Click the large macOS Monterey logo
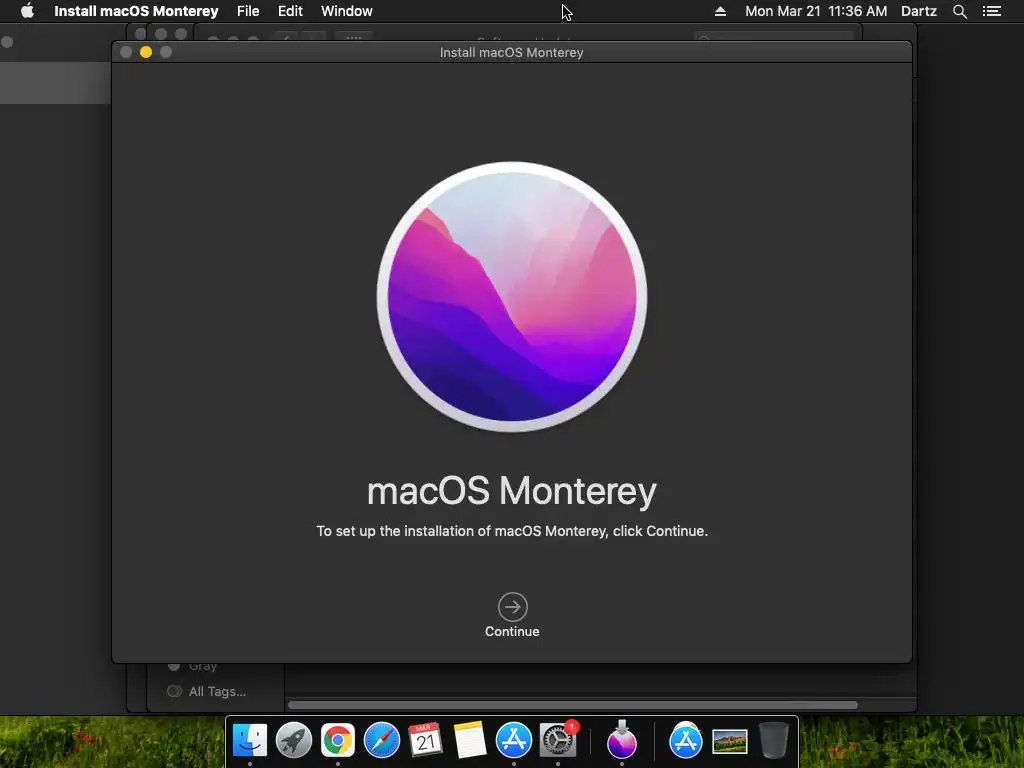The height and width of the screenshot is (768, 1024). point(512,296)
